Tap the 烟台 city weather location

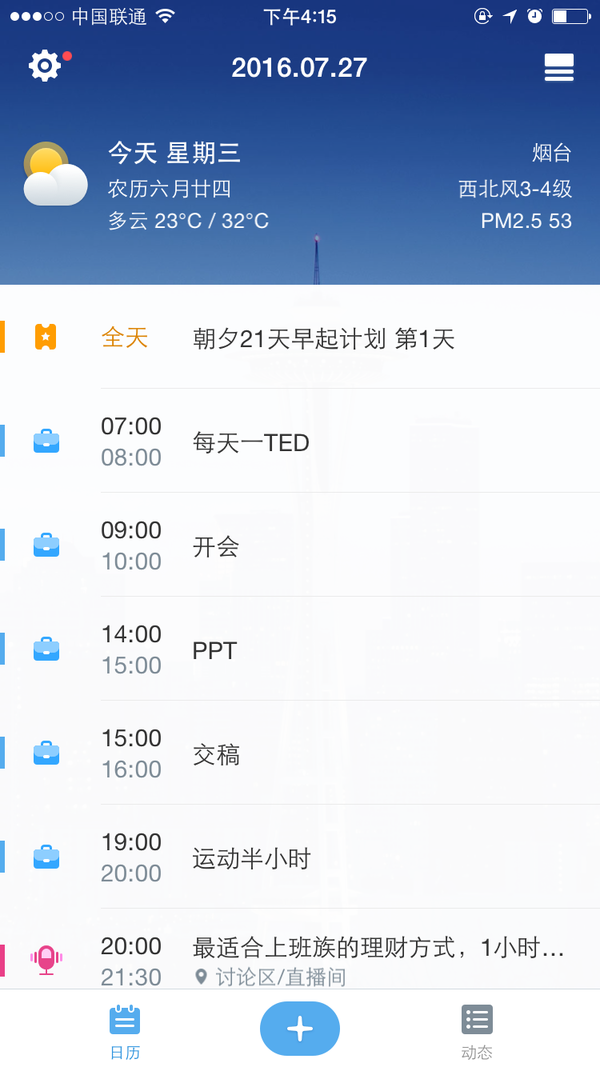point(552,153)
